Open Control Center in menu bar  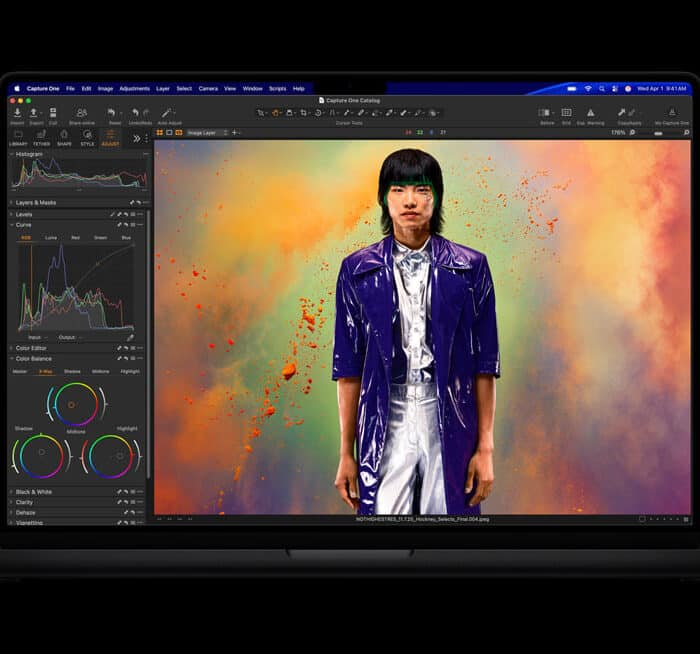click(615, 89)
